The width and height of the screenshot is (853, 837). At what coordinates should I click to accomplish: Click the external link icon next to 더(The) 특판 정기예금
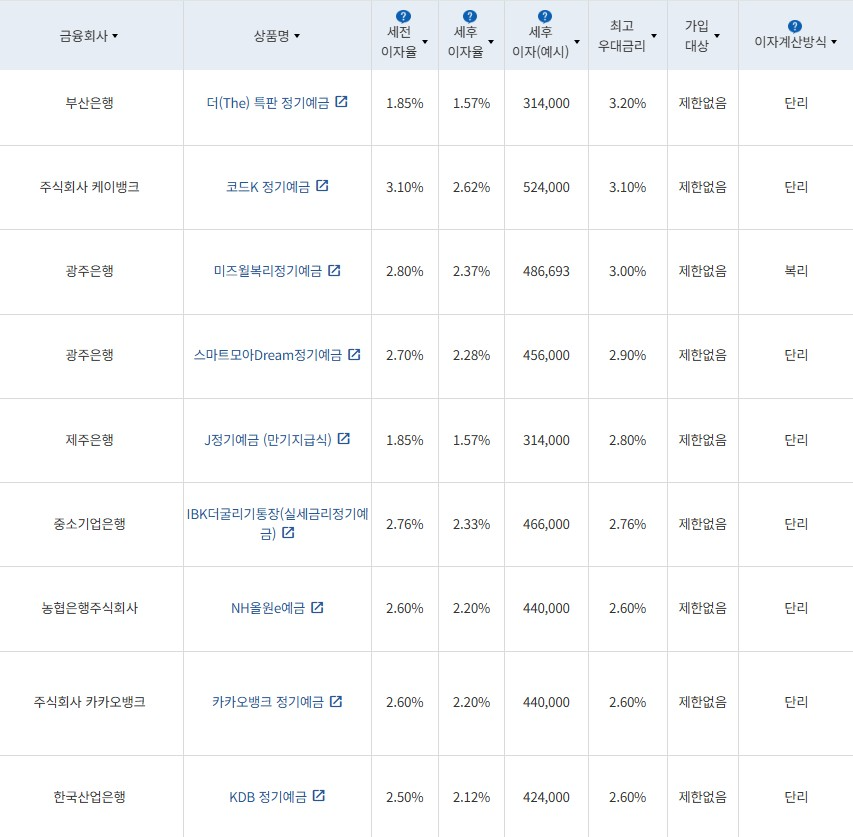coord(343,103)
